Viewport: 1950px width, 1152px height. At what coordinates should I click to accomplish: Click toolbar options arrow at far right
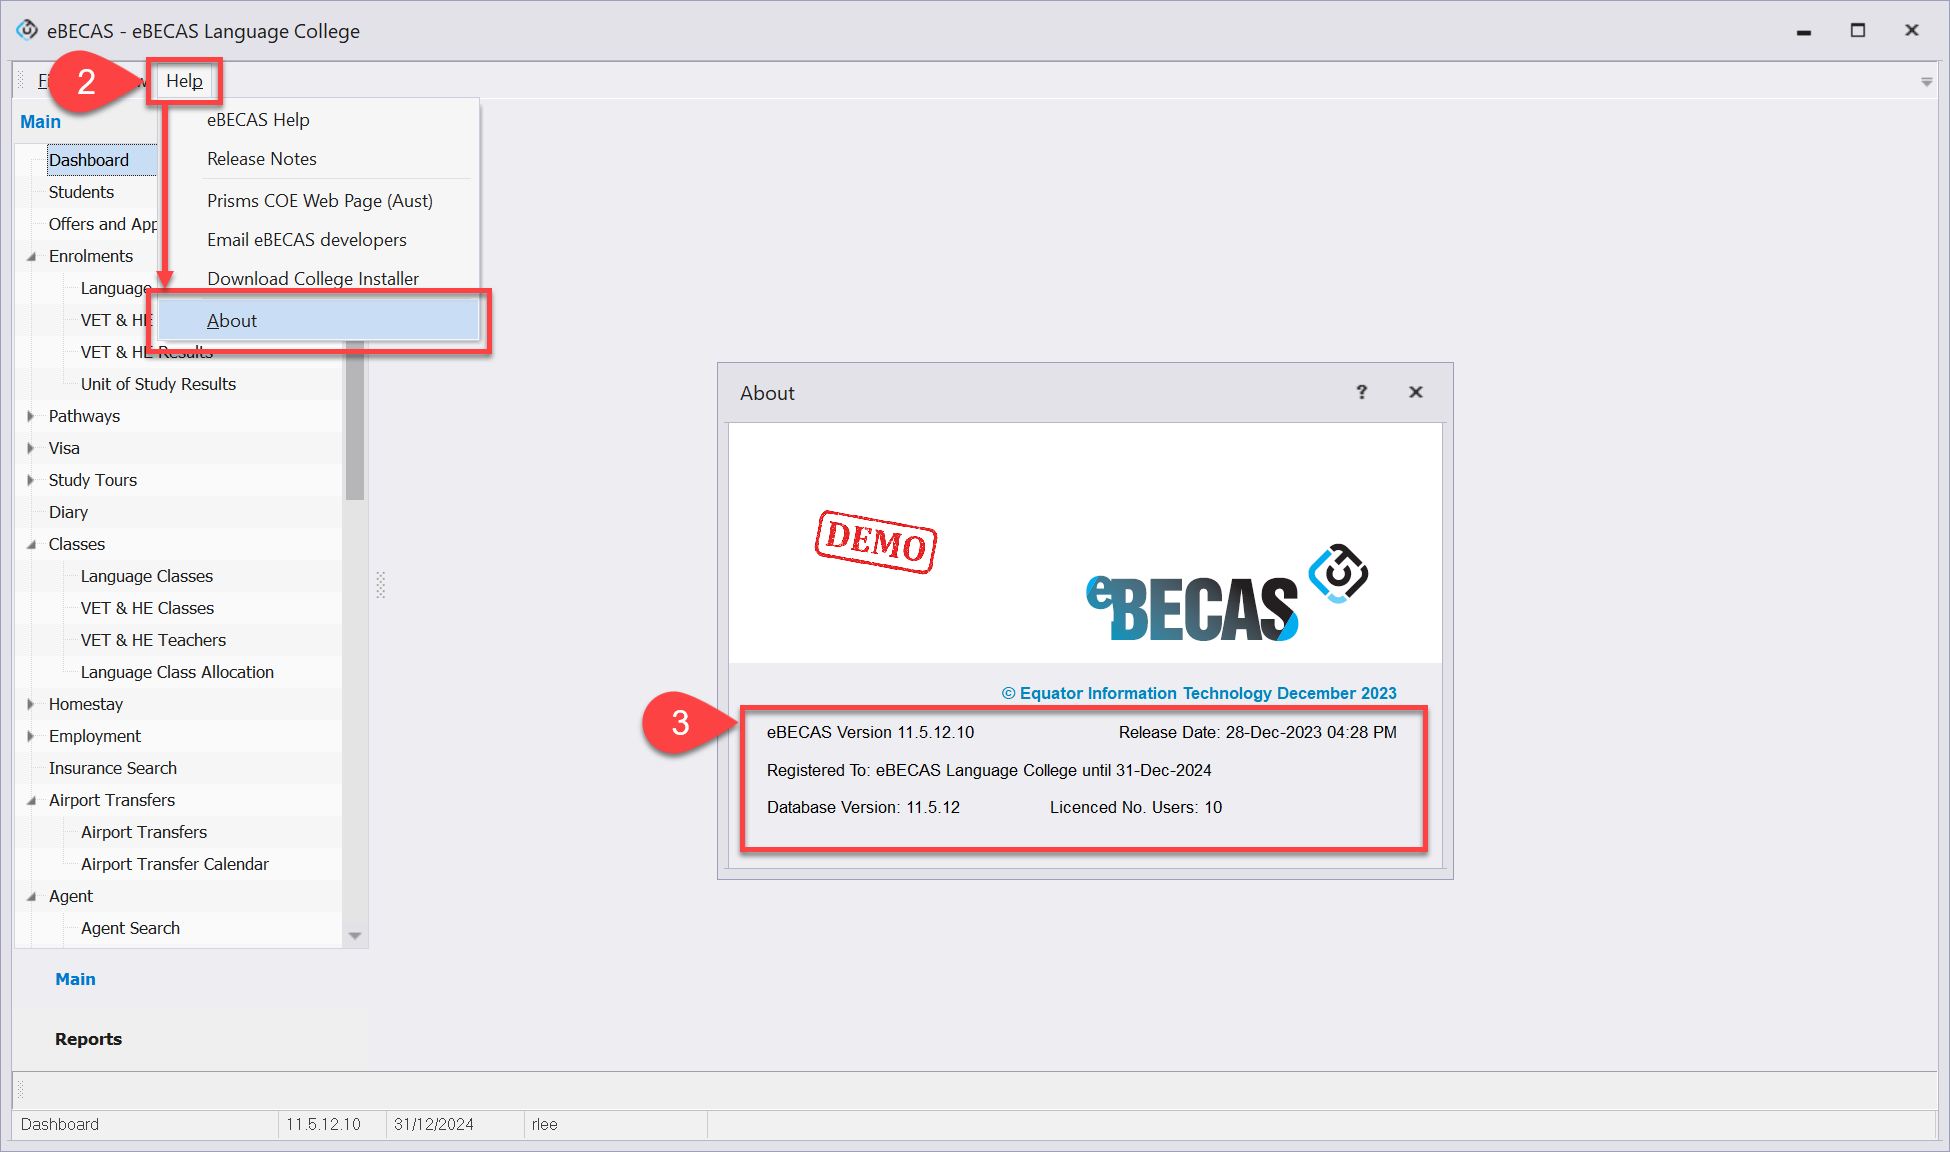(x=1926, y=82)
